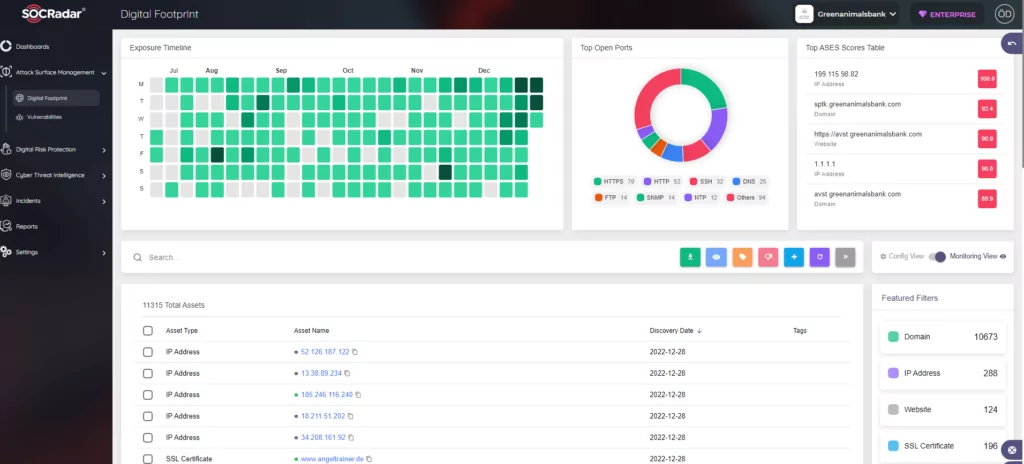This screenshot has width=1024, height=464.
Task: Click the search magnifier icon
Action: pos(138,257)
